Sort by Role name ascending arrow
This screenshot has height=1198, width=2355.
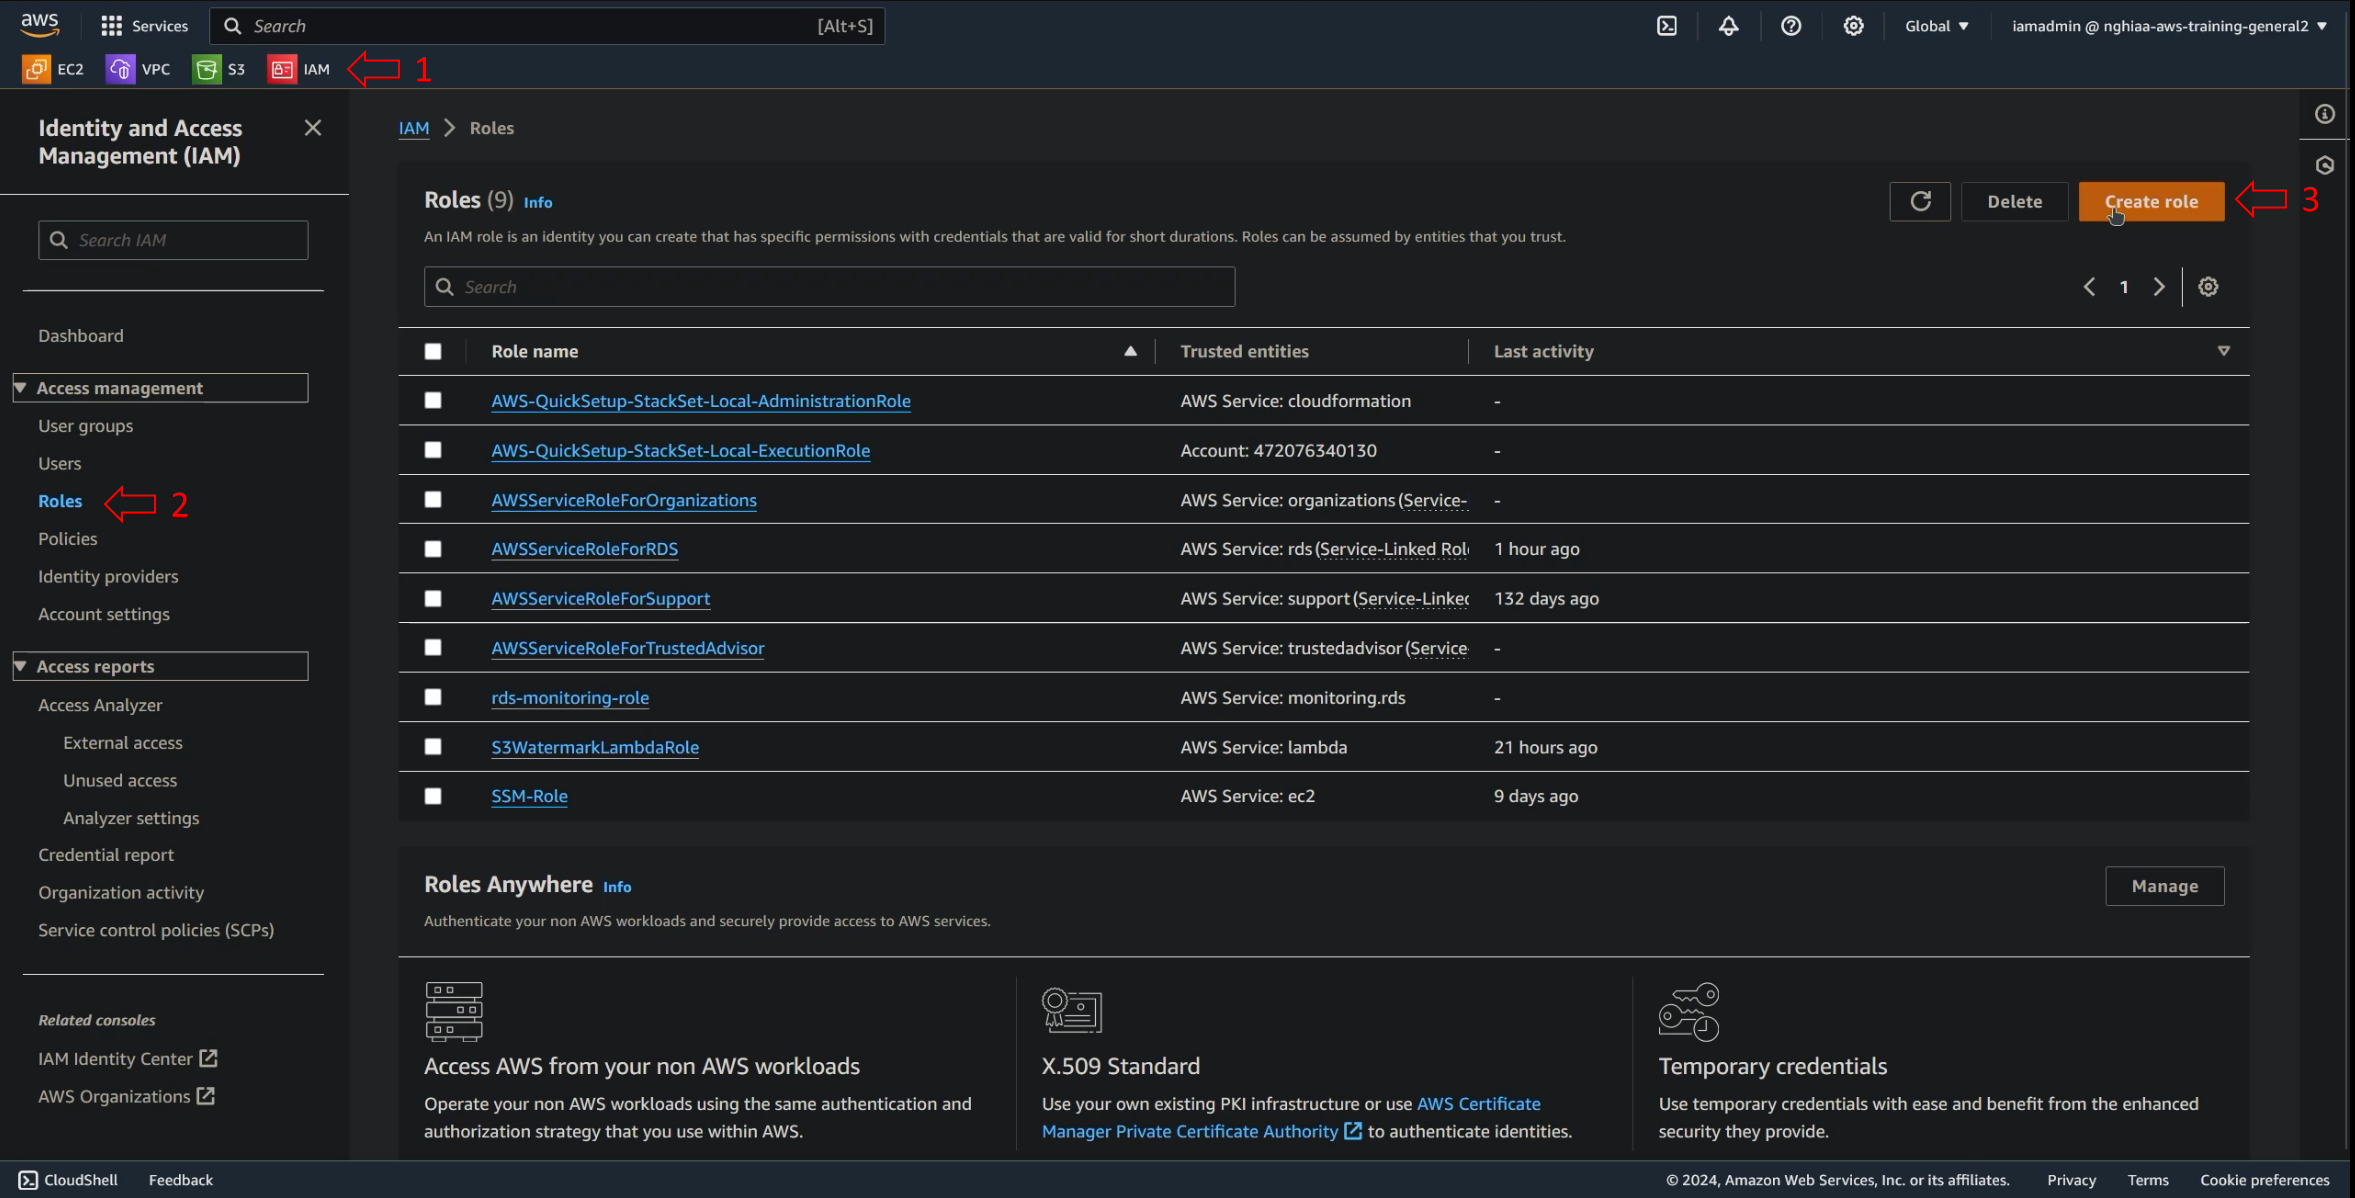1130,351
